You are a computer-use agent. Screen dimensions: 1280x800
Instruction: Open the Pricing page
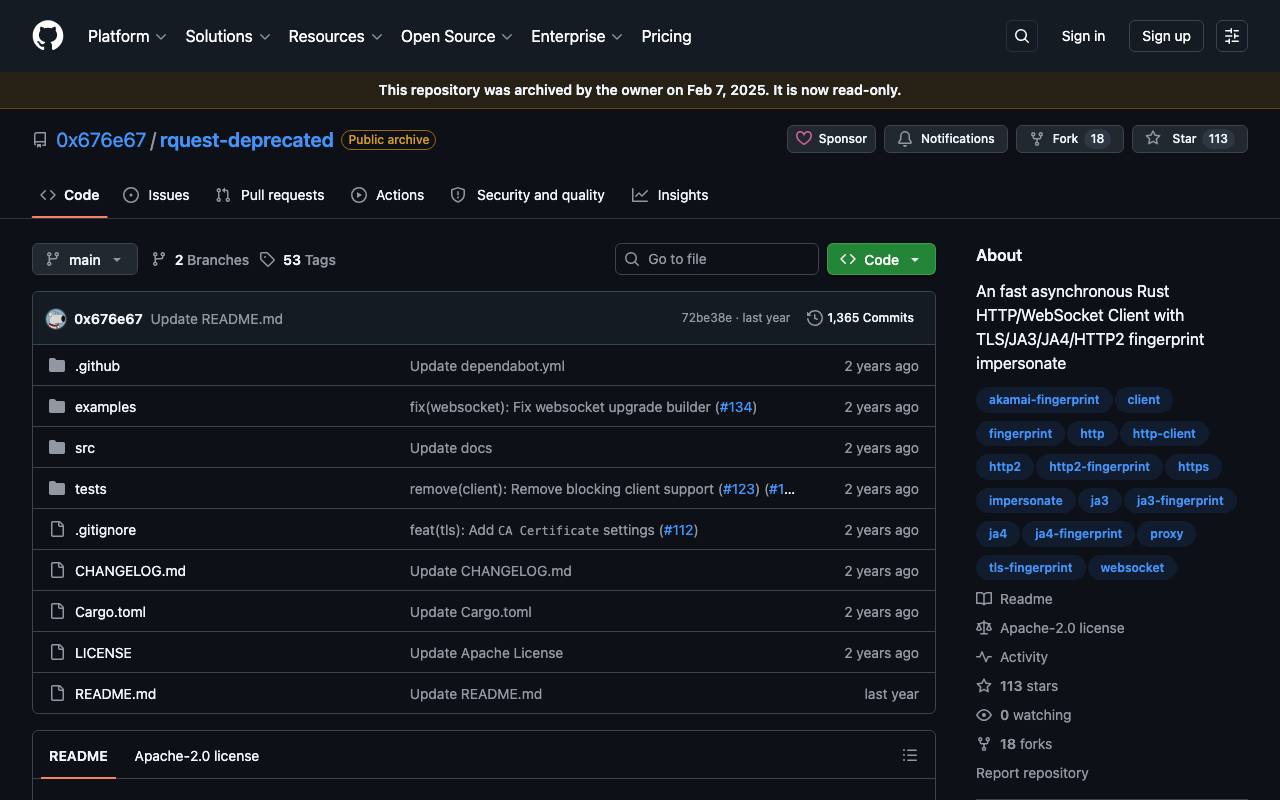[x=666, y=36]
